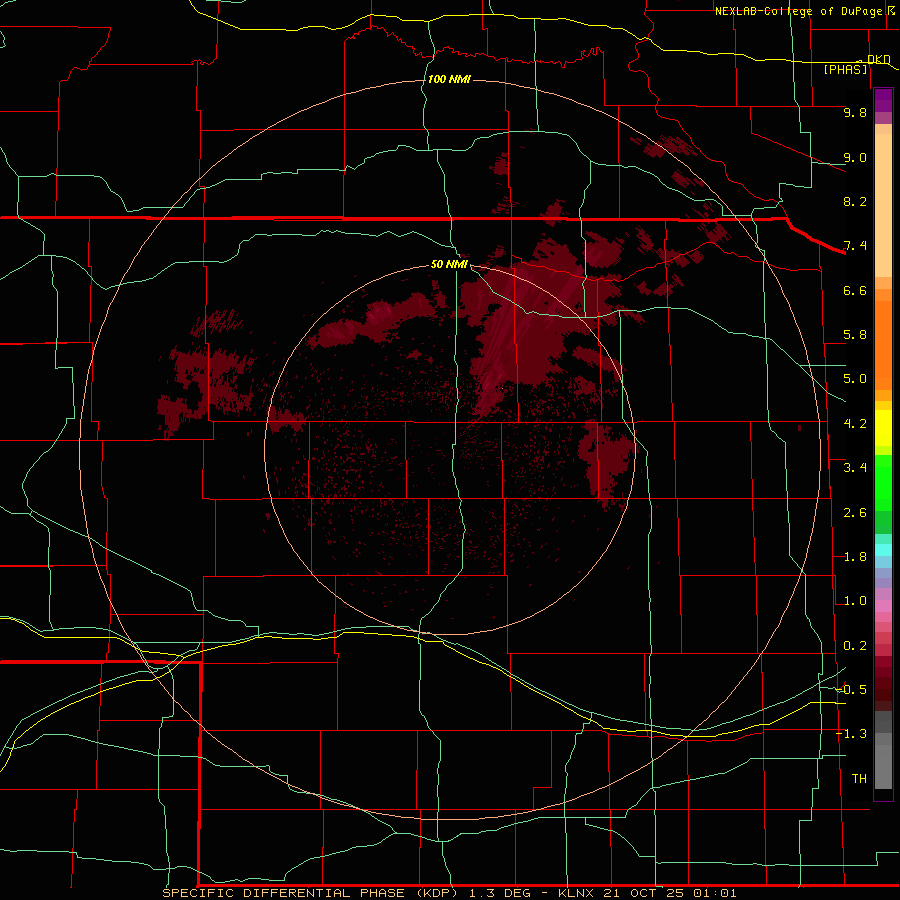Click the legend value '4.2'
Image resolution: width=900 pixels, height=900 pixels.
(x=855, y=424)
